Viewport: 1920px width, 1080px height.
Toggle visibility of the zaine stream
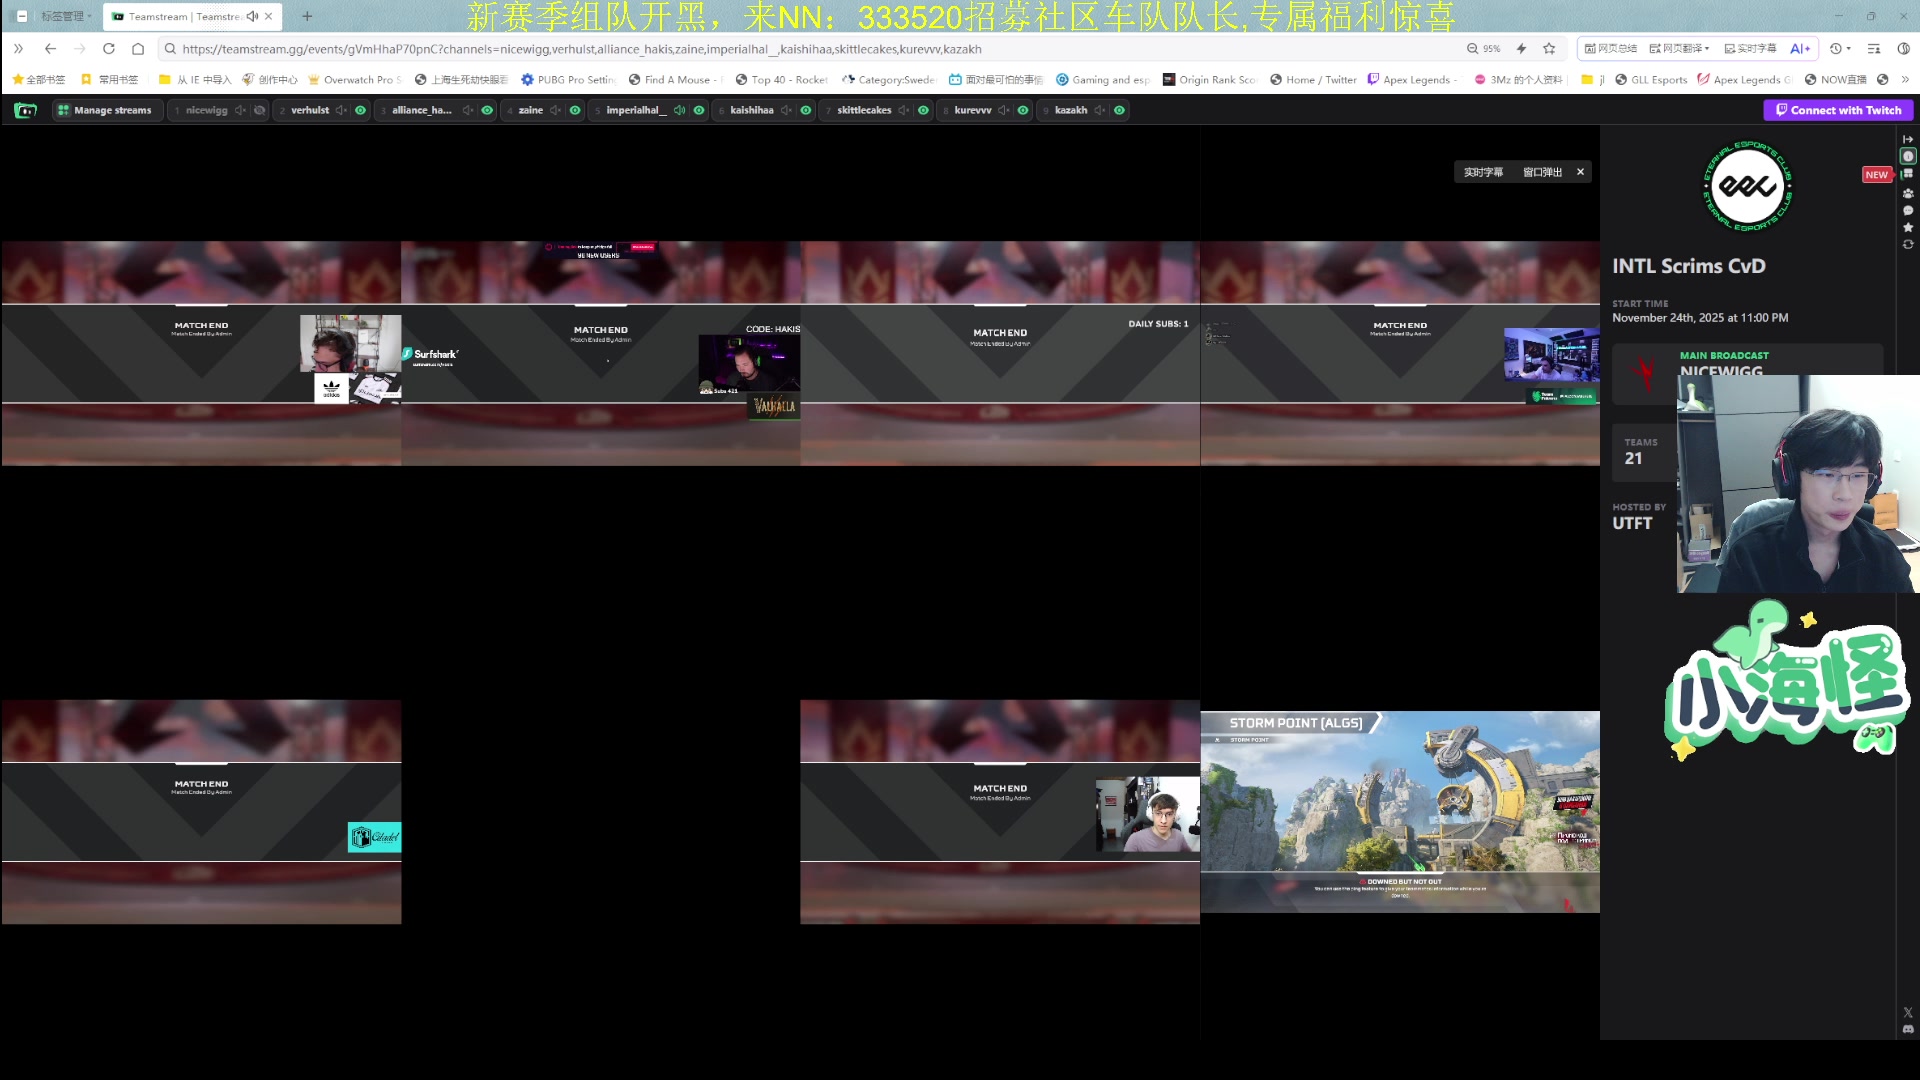pos(575,110)
